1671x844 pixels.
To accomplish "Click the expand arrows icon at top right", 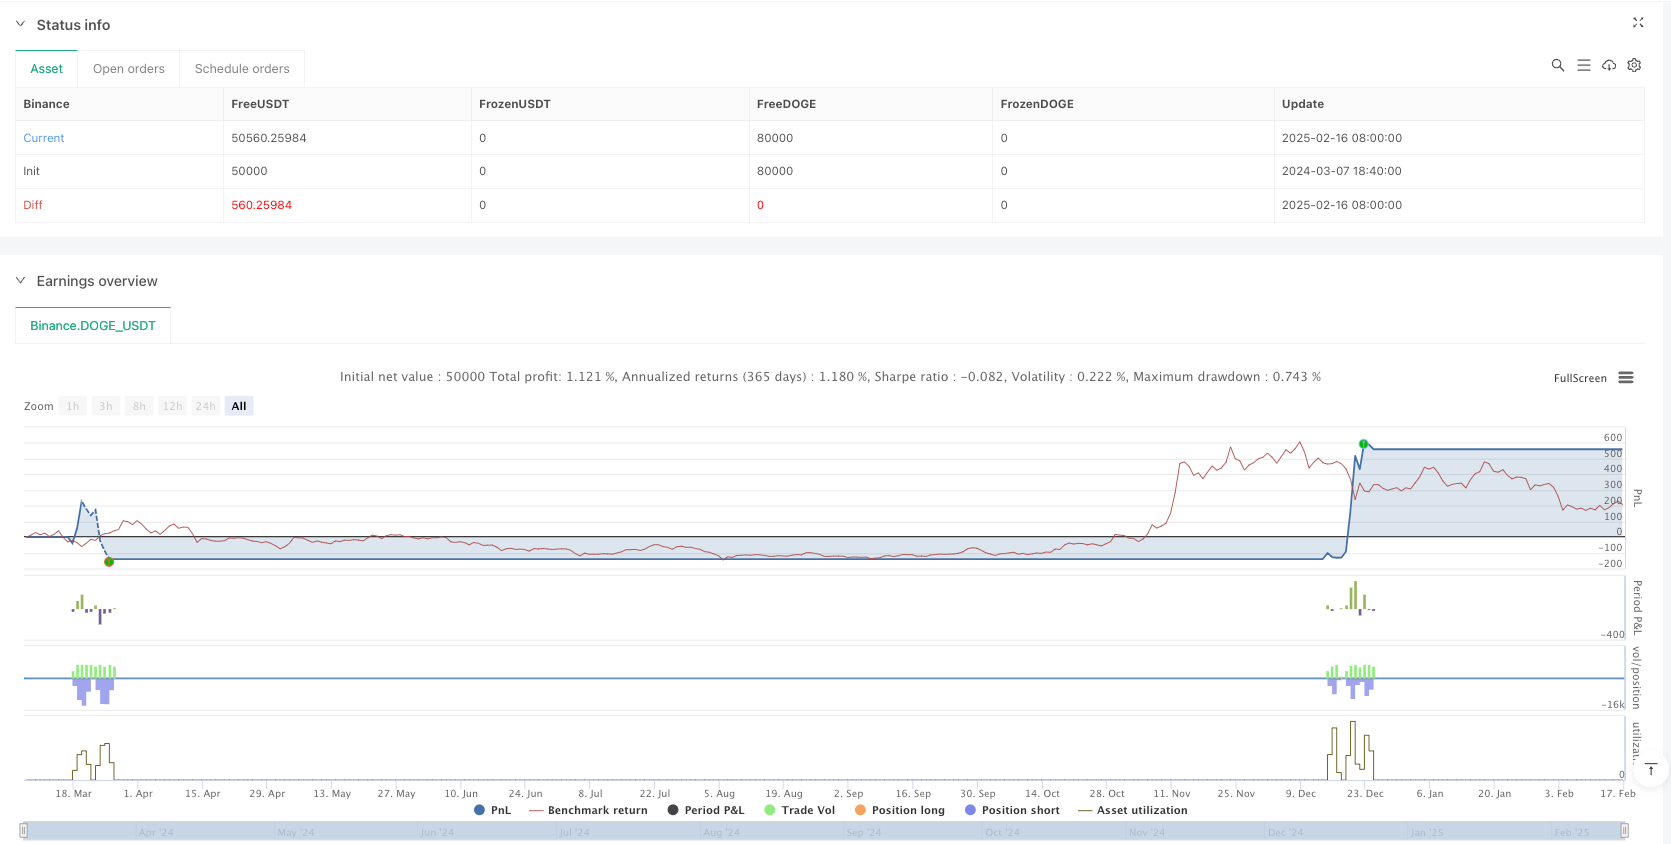I will pos(1638,22).
